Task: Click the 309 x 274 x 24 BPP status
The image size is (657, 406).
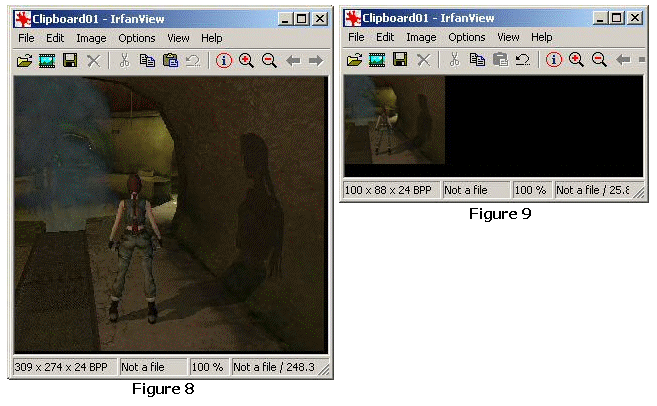Action: click(65, 367)
